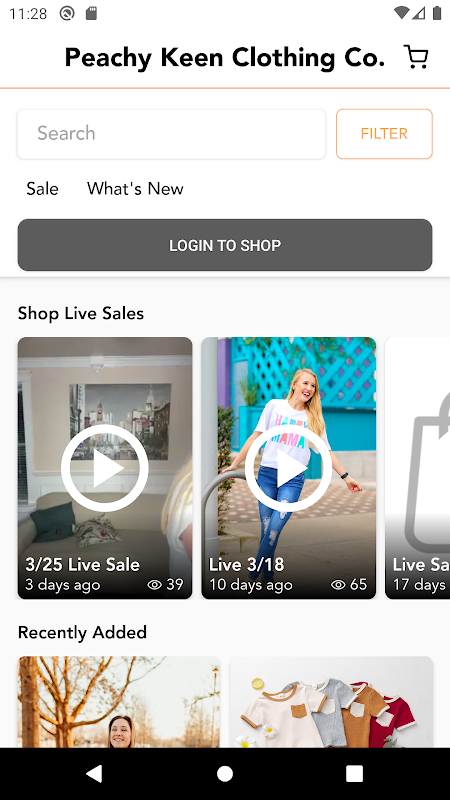Tap the Shop Live Sales heading

click(81, 313)
